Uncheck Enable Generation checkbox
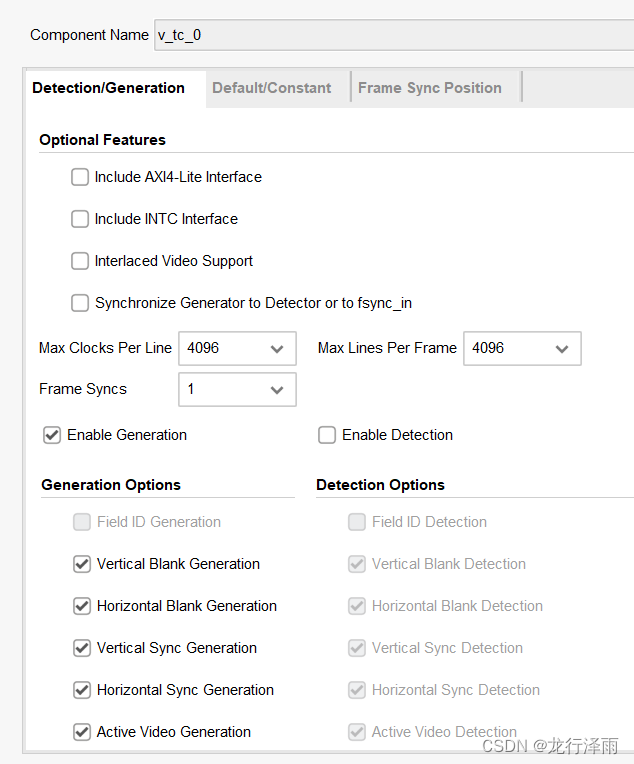Viewport: 634px width, 764px height. point(52,435)
